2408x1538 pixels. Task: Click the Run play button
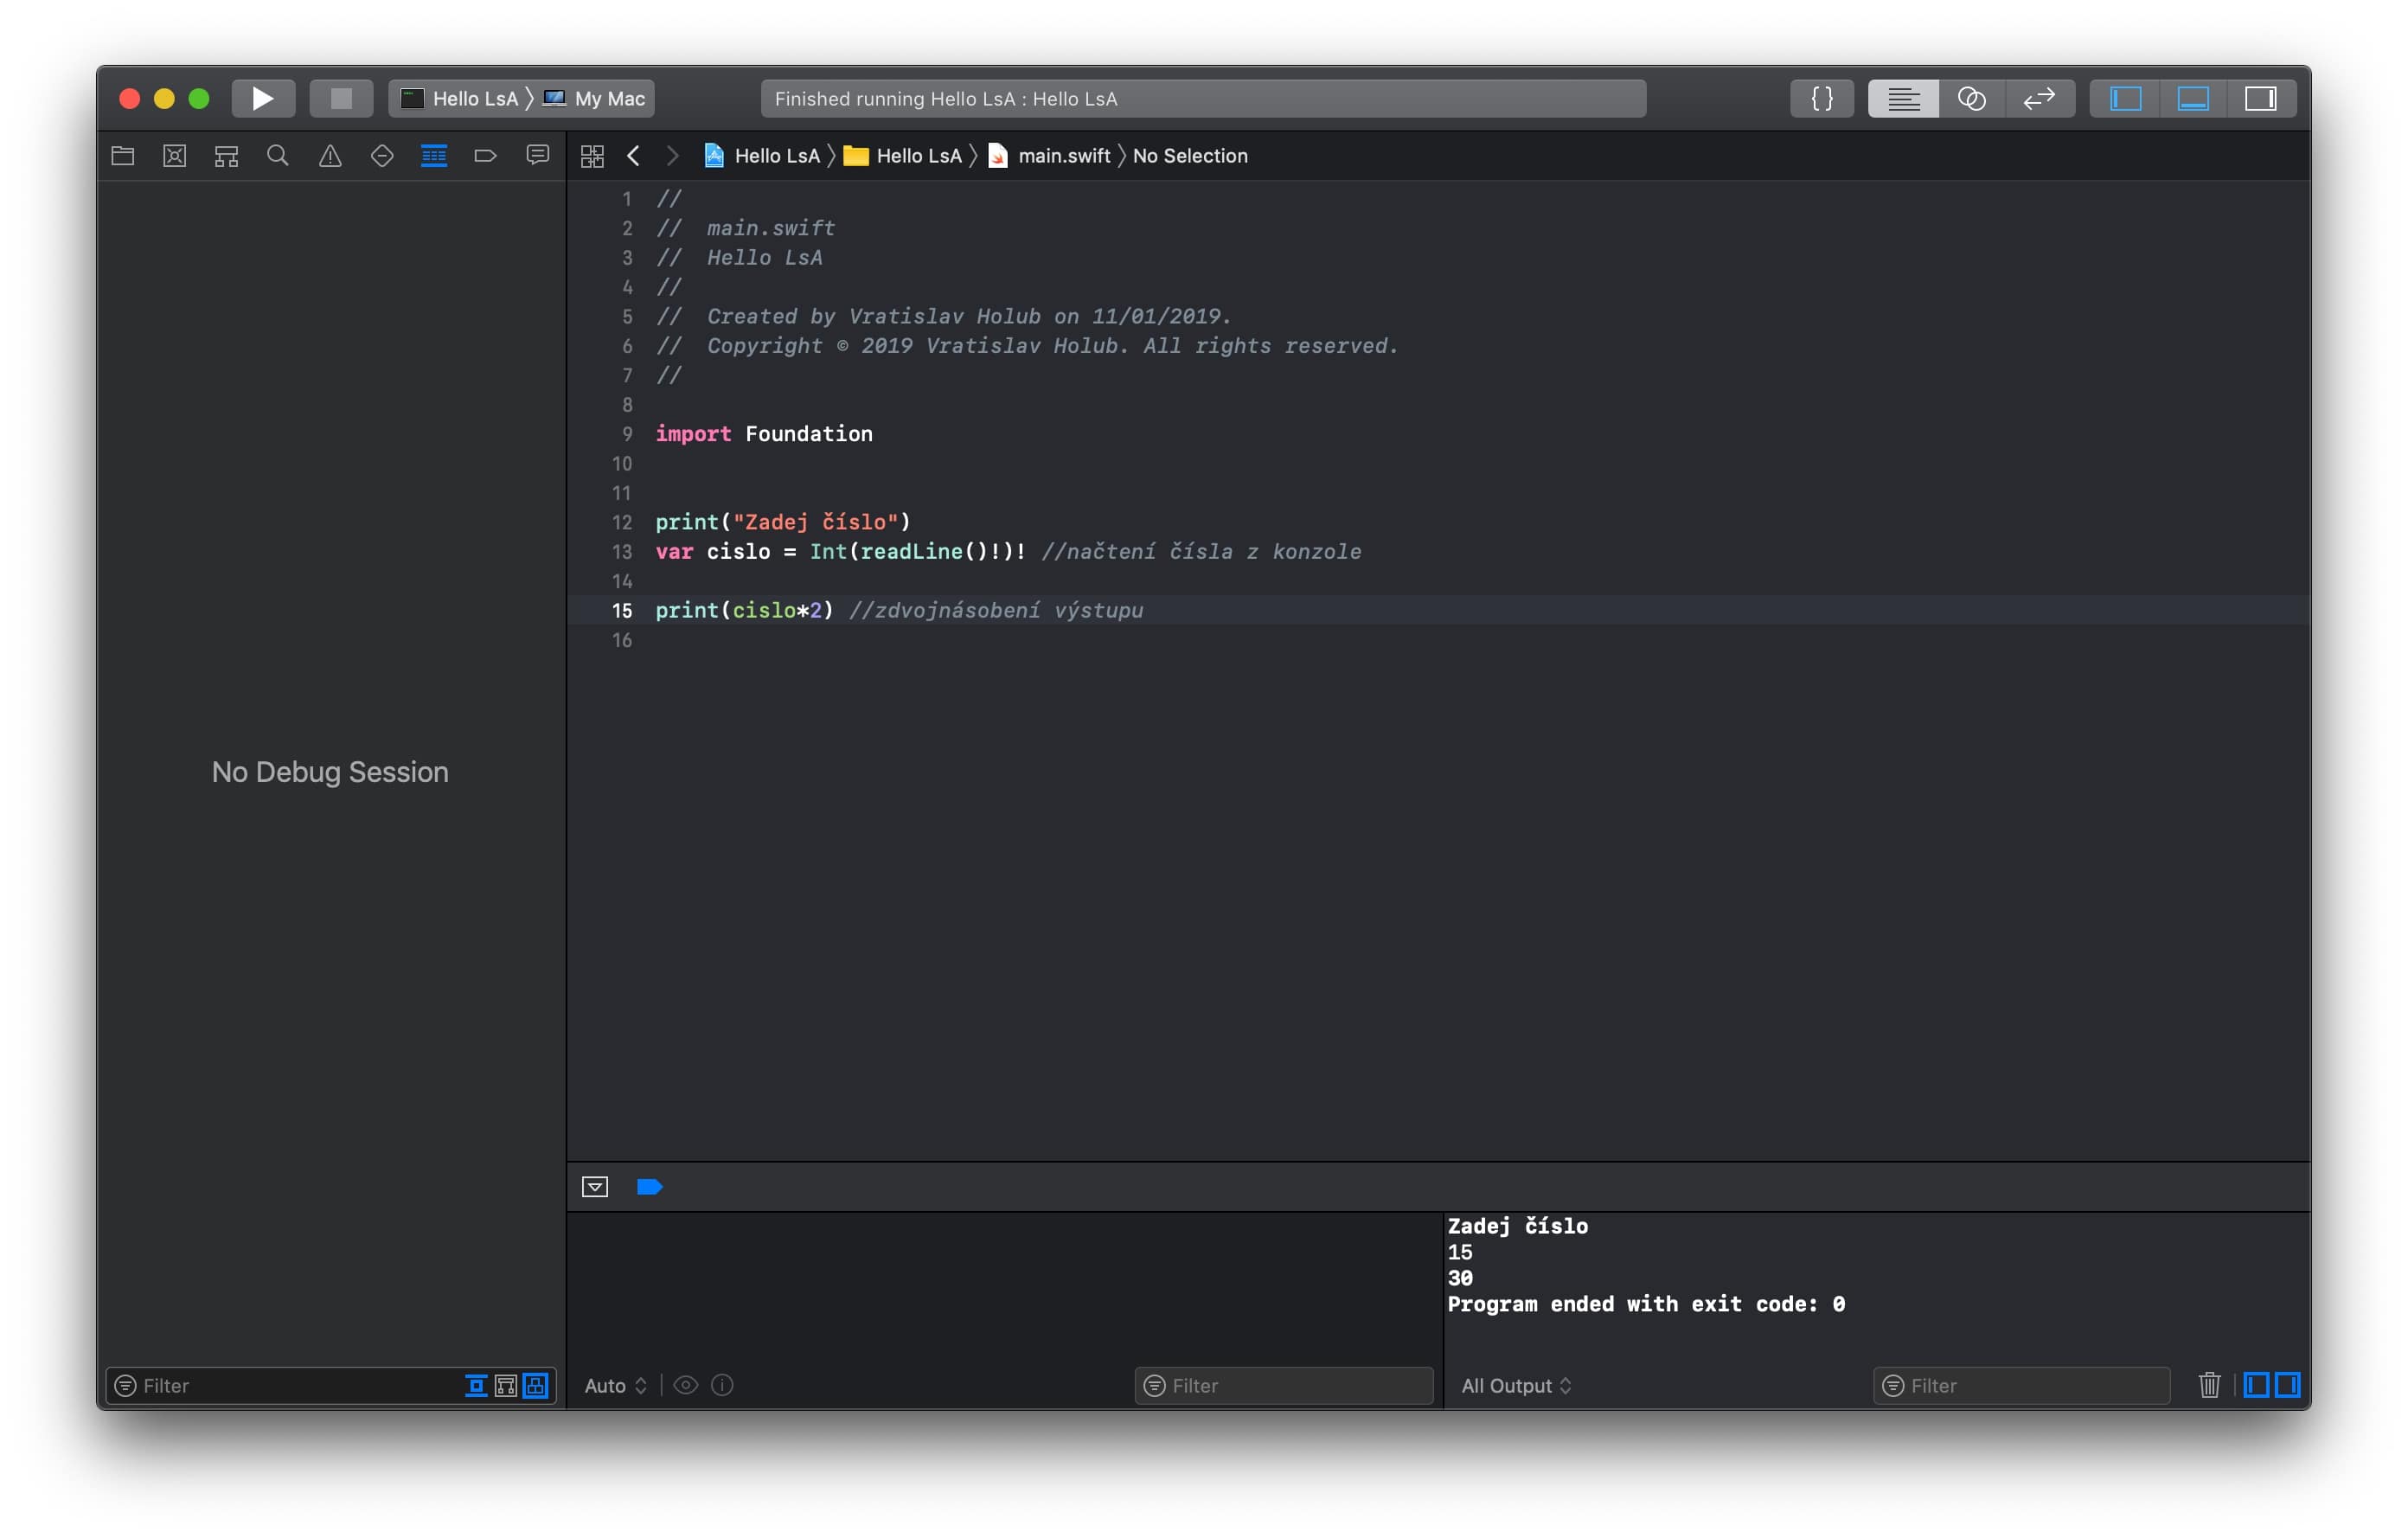262,98
